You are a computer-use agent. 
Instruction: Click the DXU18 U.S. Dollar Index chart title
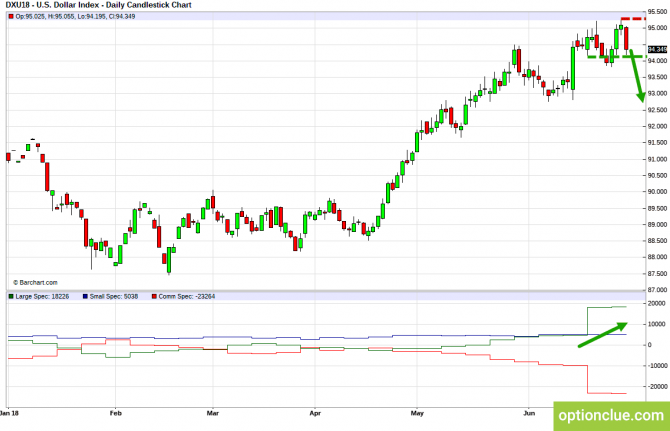point(98,5)
